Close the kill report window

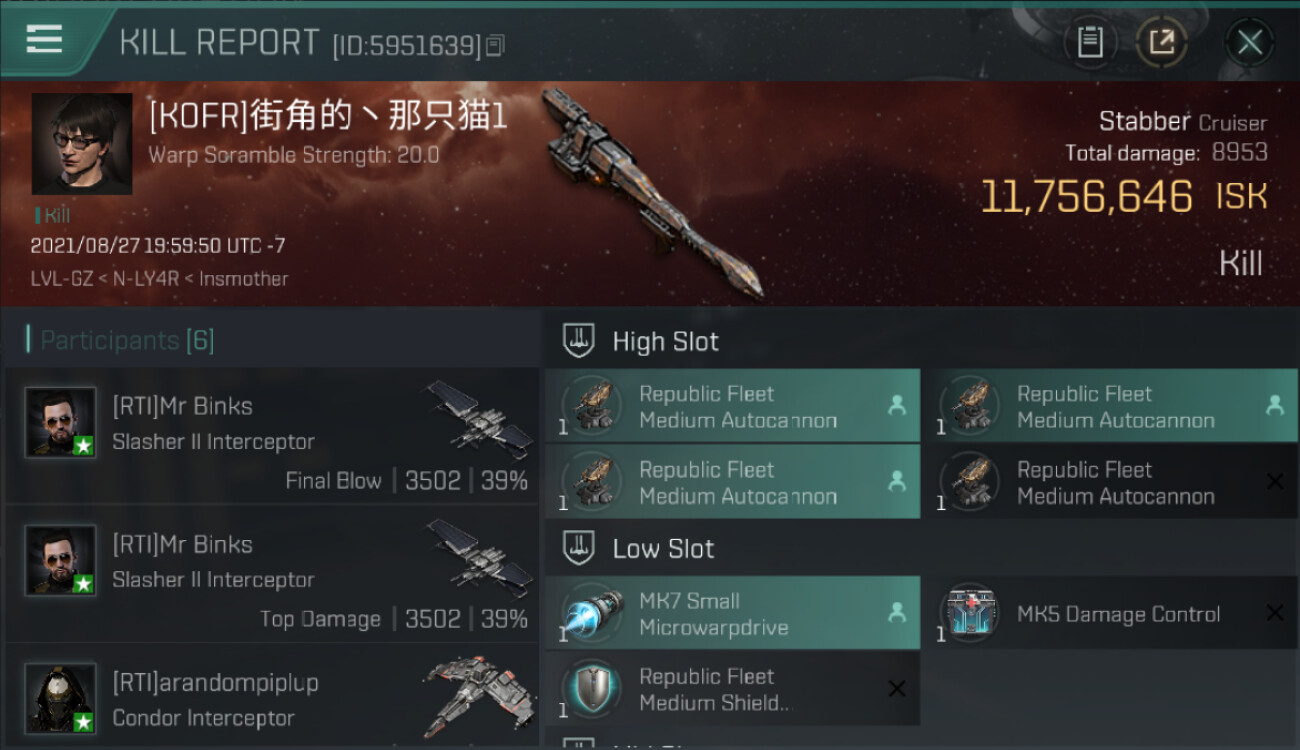pos(1249,42)
